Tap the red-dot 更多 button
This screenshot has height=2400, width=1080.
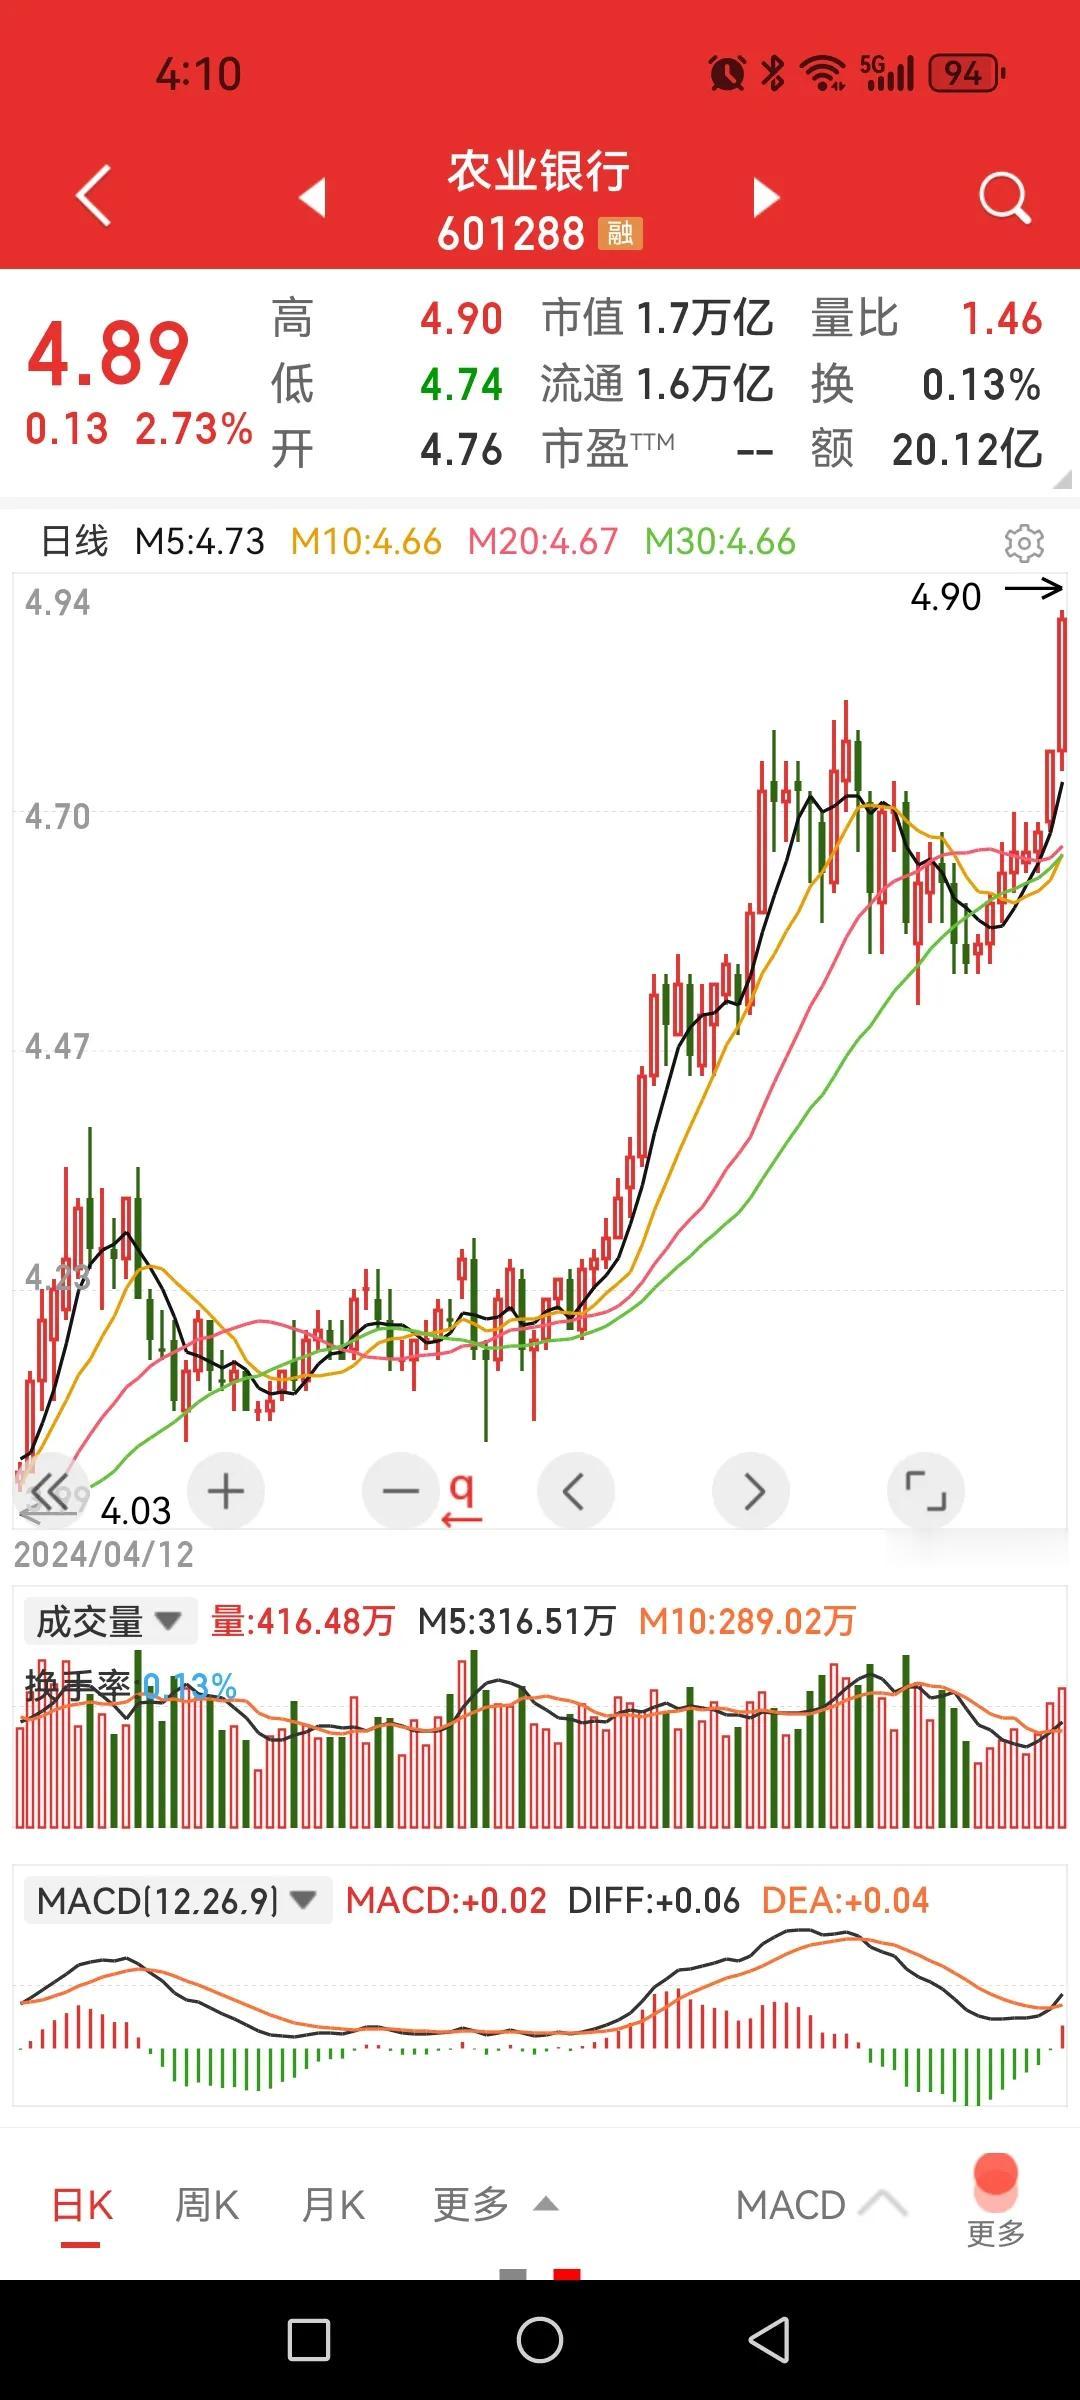pos(996,2202)
